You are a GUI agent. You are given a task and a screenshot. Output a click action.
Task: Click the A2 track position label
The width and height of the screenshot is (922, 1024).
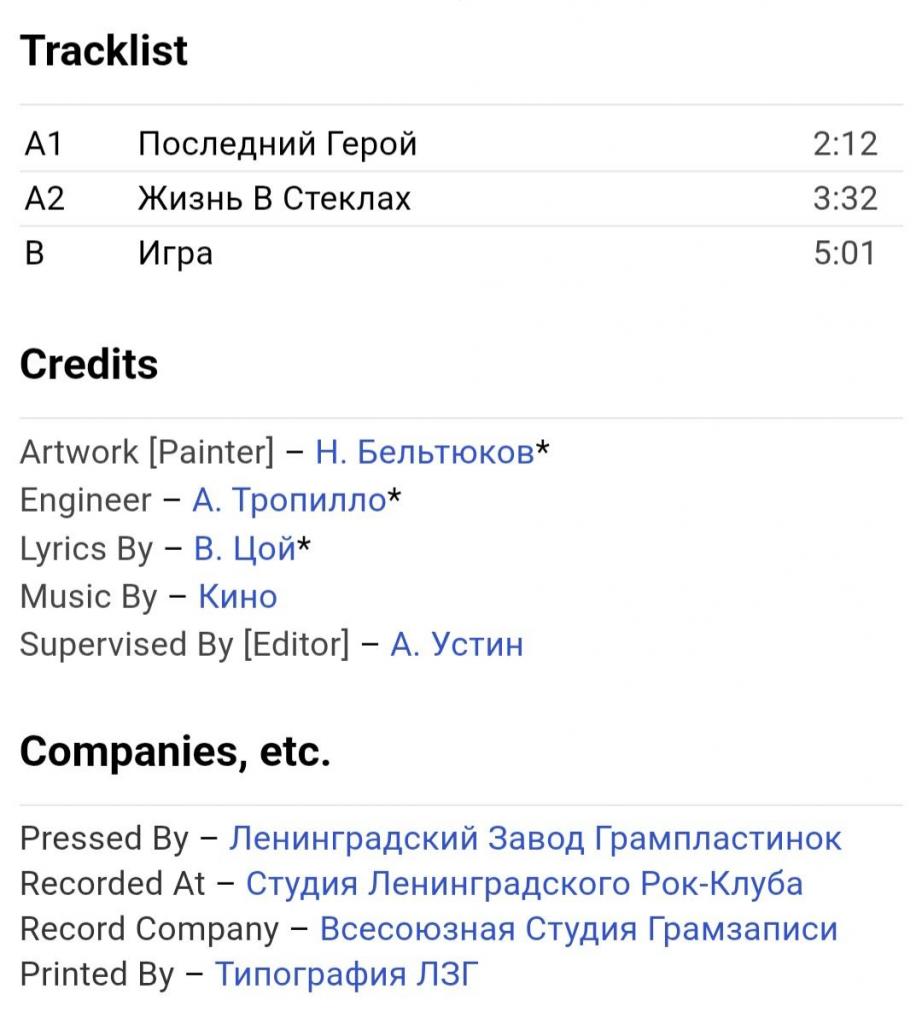click(x=44, y=199)
